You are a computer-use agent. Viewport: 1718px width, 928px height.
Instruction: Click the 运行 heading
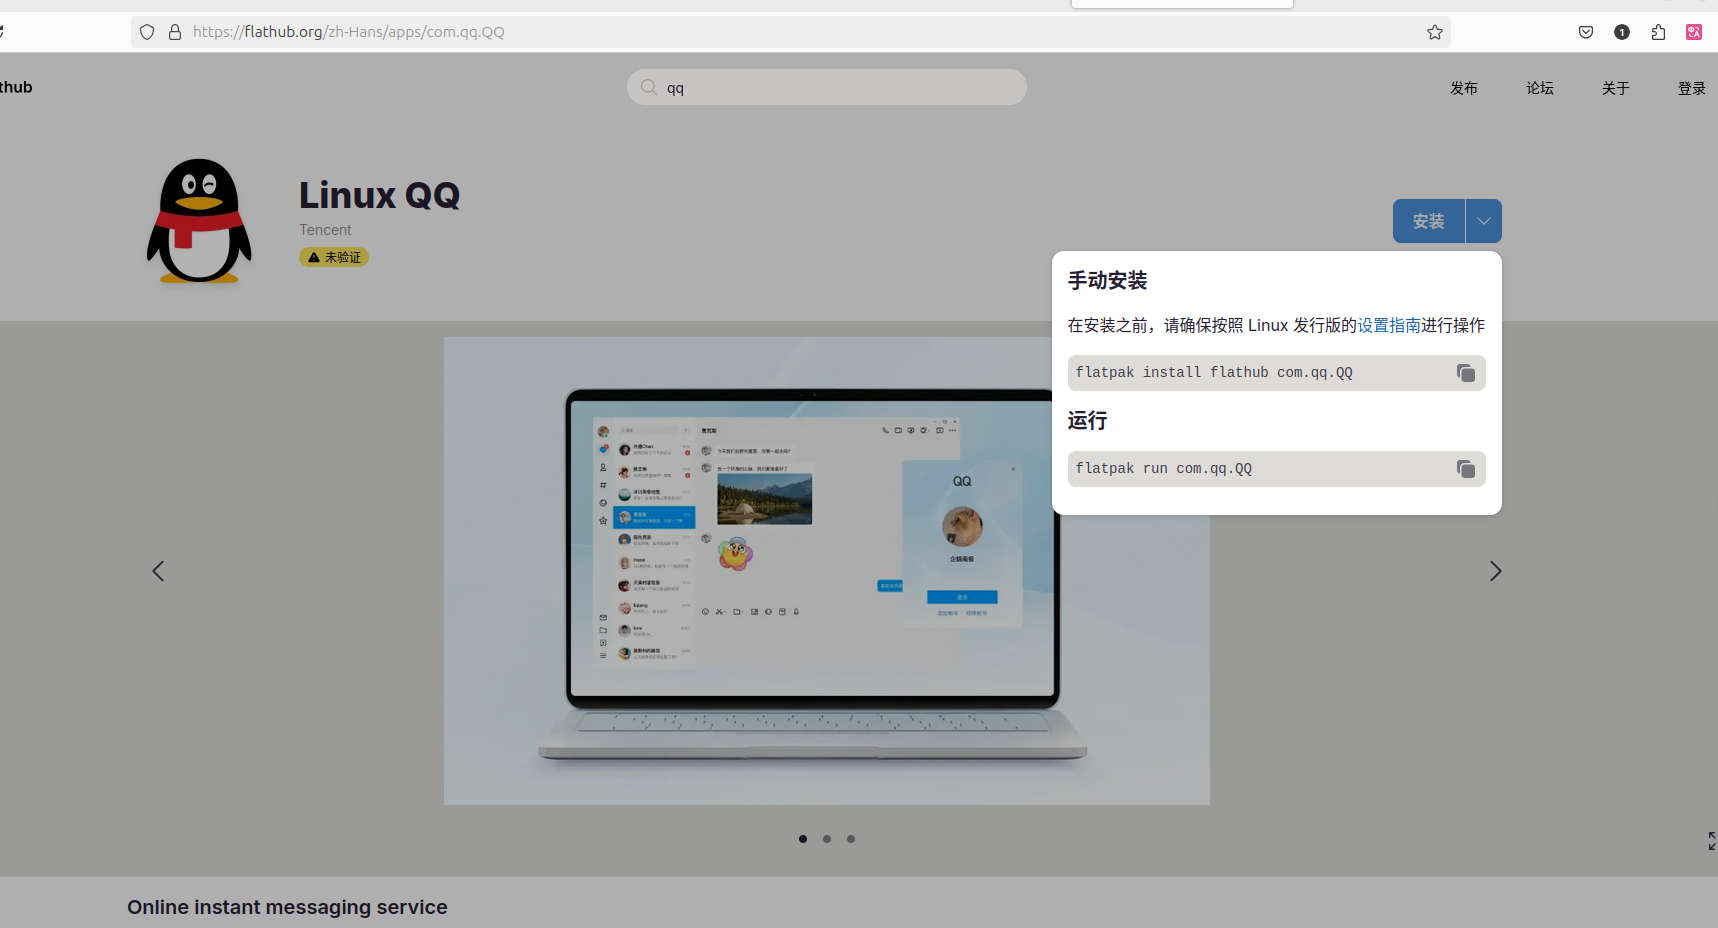click(x=1087, y=421)
